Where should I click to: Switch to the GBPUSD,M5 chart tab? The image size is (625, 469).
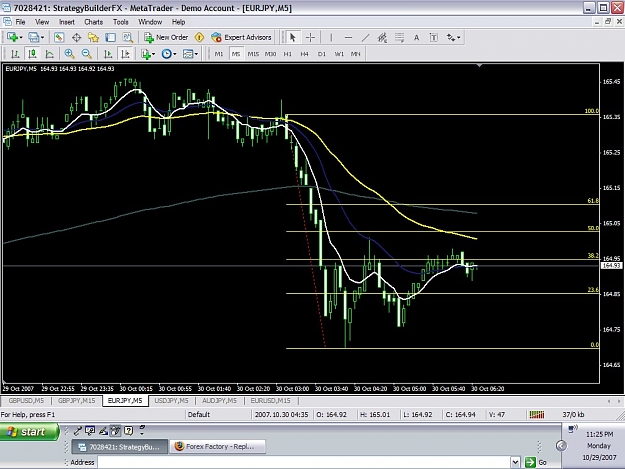(26, 401)
